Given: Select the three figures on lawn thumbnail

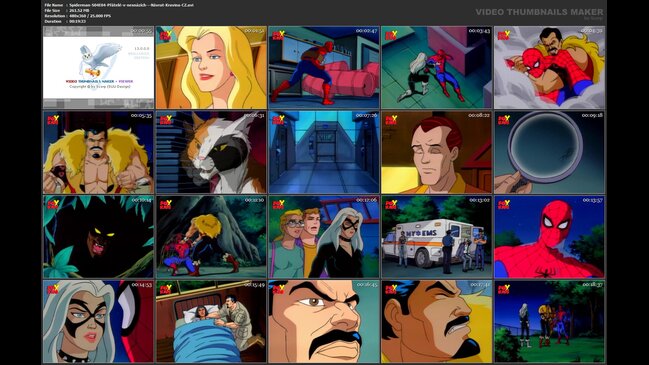Looking at the screenshot, I should [x=550, y=322].
